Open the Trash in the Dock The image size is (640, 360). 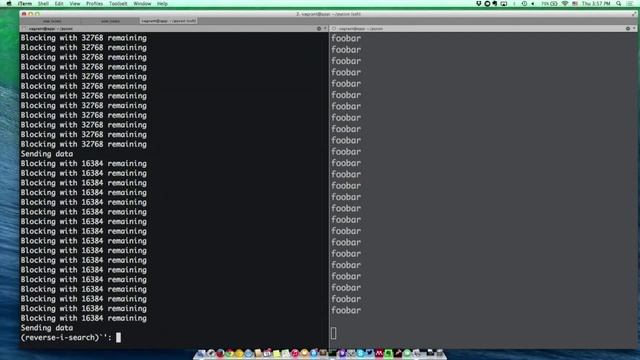(439, 353)
